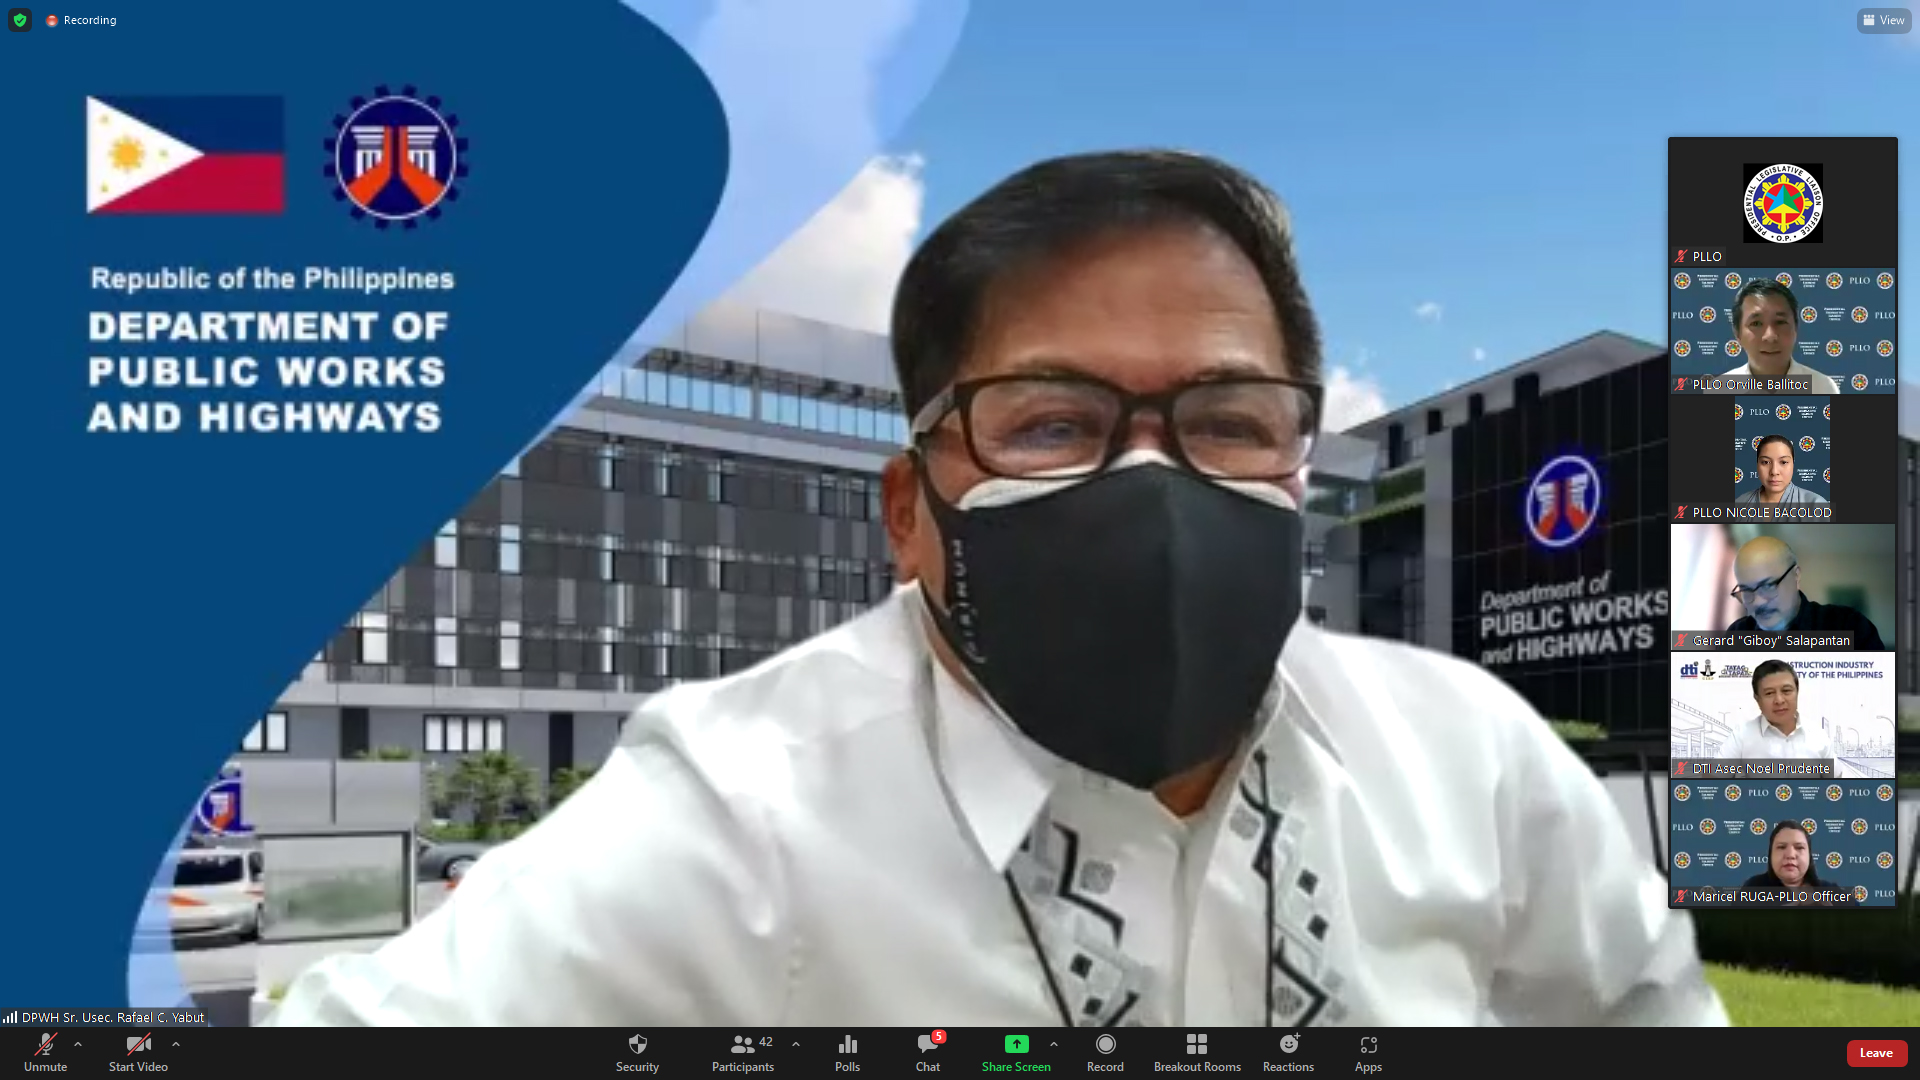Image resolution: width=1920 pixels, height=1080 pixels.
Task: Click the network signal bars icon
Action: pos(10,1017)
